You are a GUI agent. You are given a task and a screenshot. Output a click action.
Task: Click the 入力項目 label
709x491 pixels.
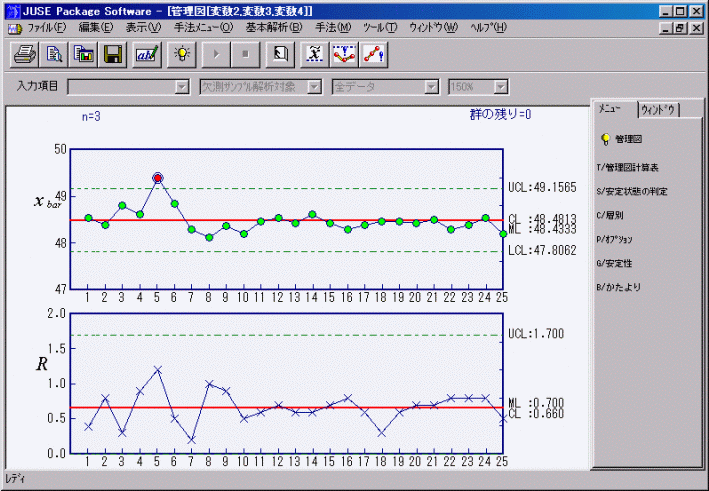[x=38, y=86]
